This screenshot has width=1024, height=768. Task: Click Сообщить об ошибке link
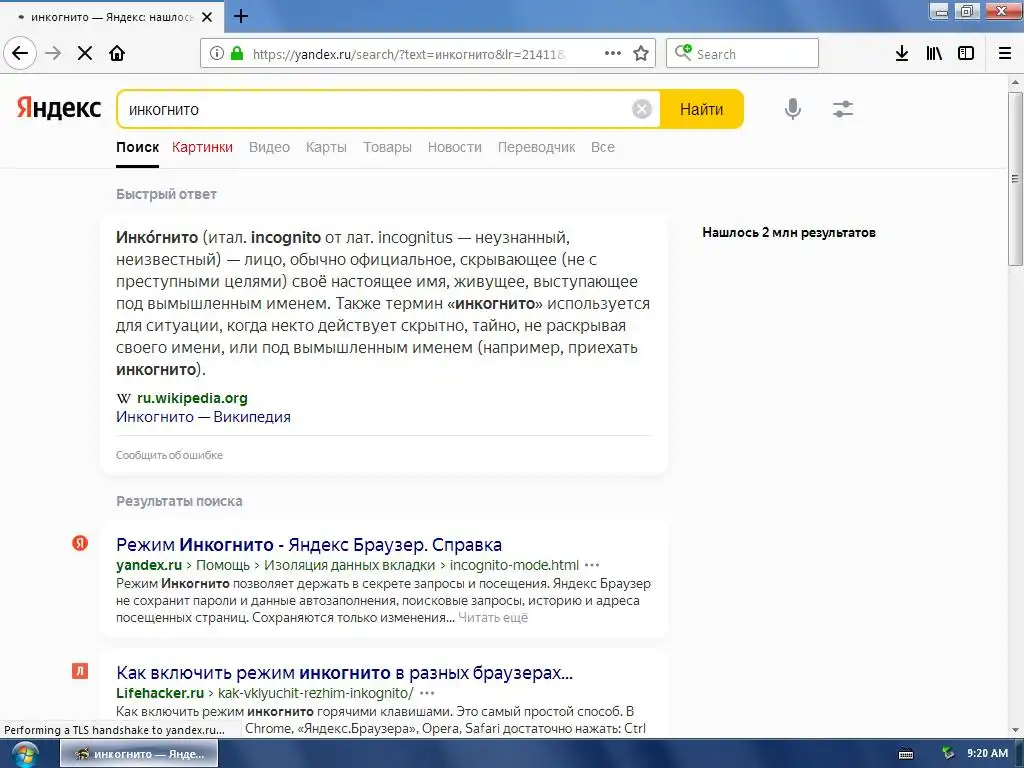point(169,455)
